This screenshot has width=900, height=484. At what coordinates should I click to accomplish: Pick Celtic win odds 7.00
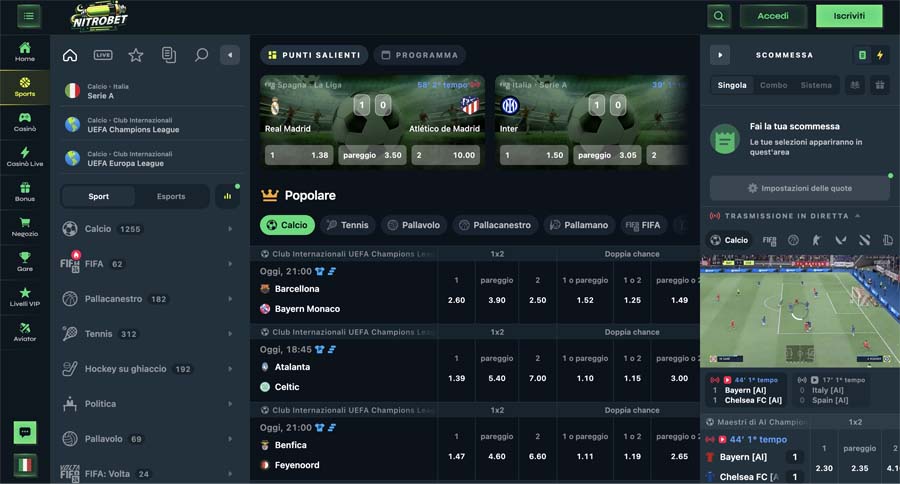(537, 369)
